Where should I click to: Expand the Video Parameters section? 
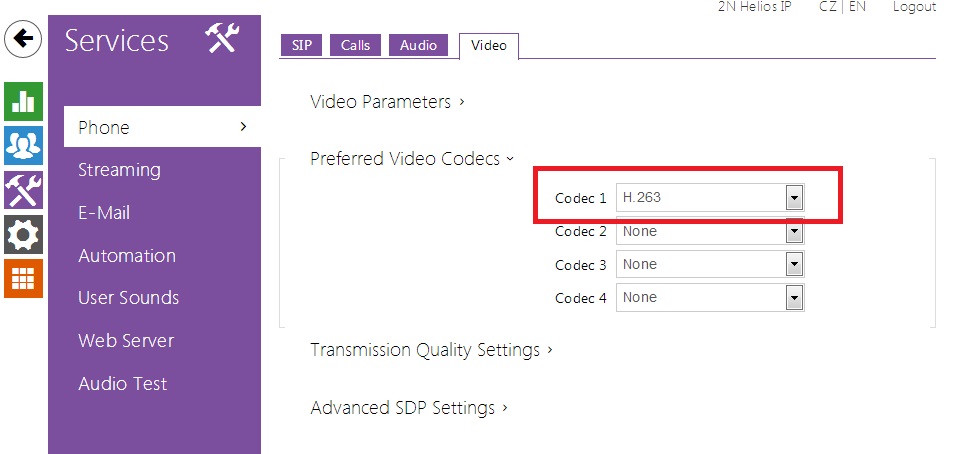[388, 101]
